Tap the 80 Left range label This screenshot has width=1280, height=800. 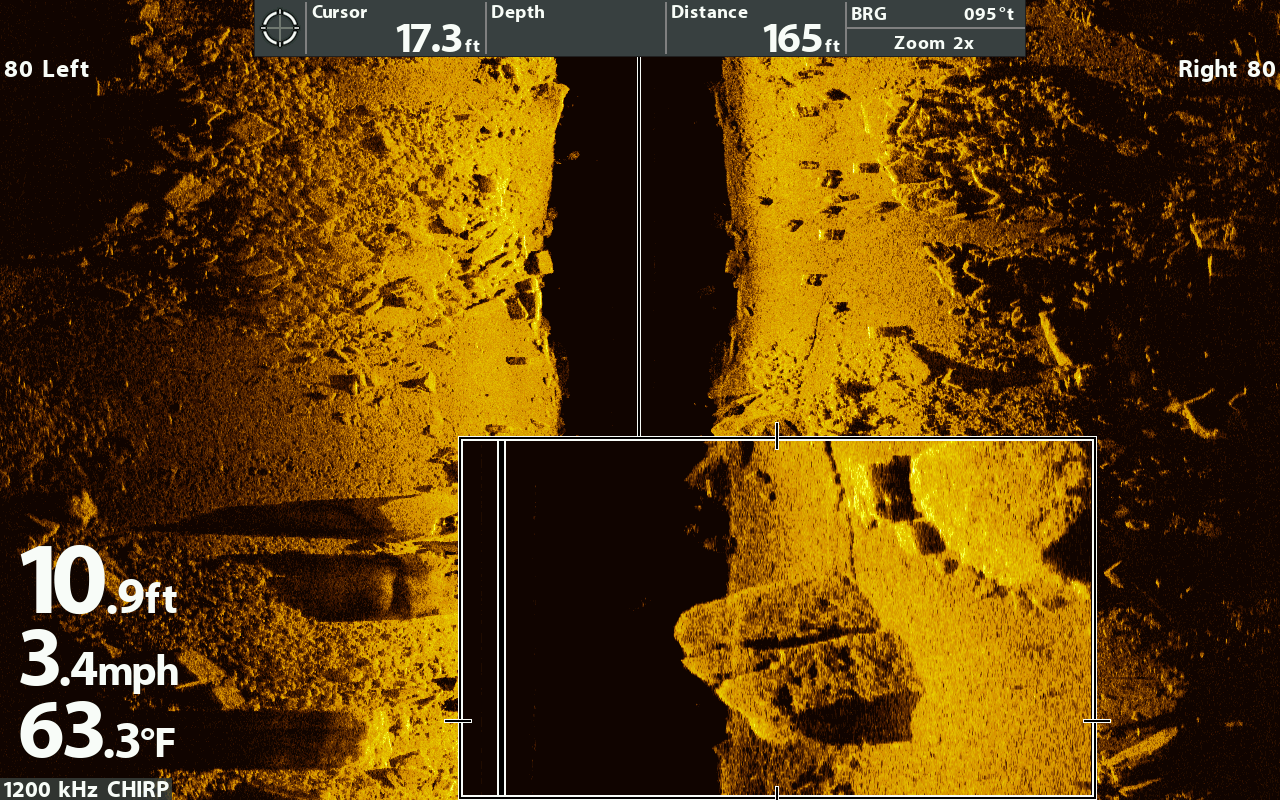(47, 69)
